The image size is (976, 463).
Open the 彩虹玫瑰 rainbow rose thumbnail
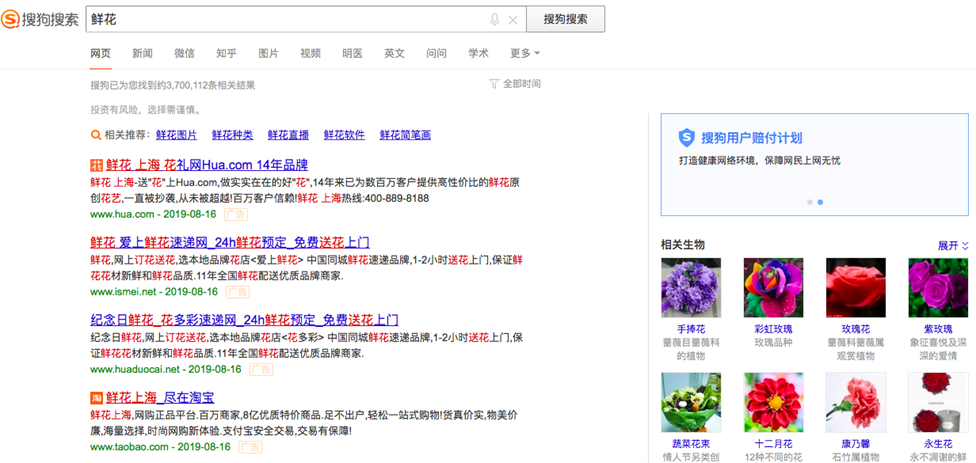click(x=774, y=288)
